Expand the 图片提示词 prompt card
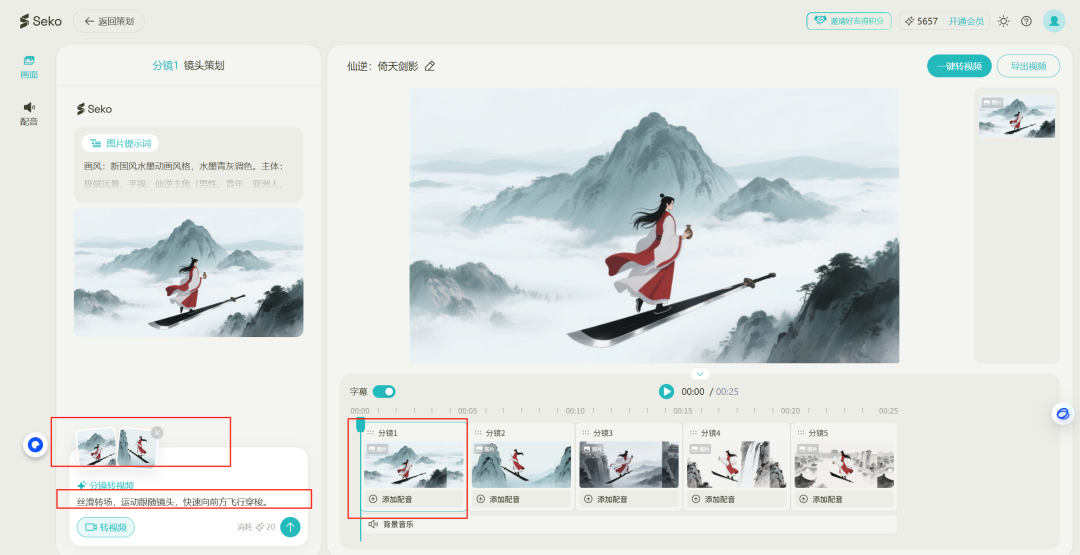 [x=121, y=143]
